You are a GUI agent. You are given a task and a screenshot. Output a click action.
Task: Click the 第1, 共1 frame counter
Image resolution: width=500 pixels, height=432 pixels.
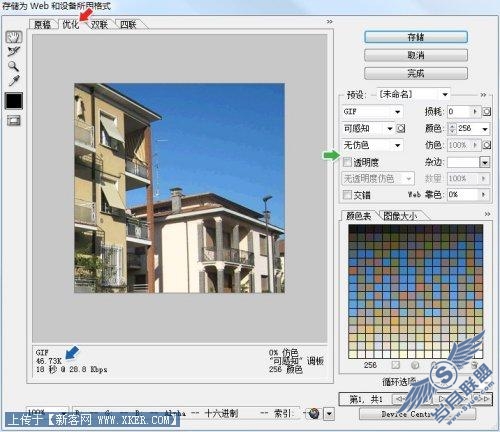point(366,399)
